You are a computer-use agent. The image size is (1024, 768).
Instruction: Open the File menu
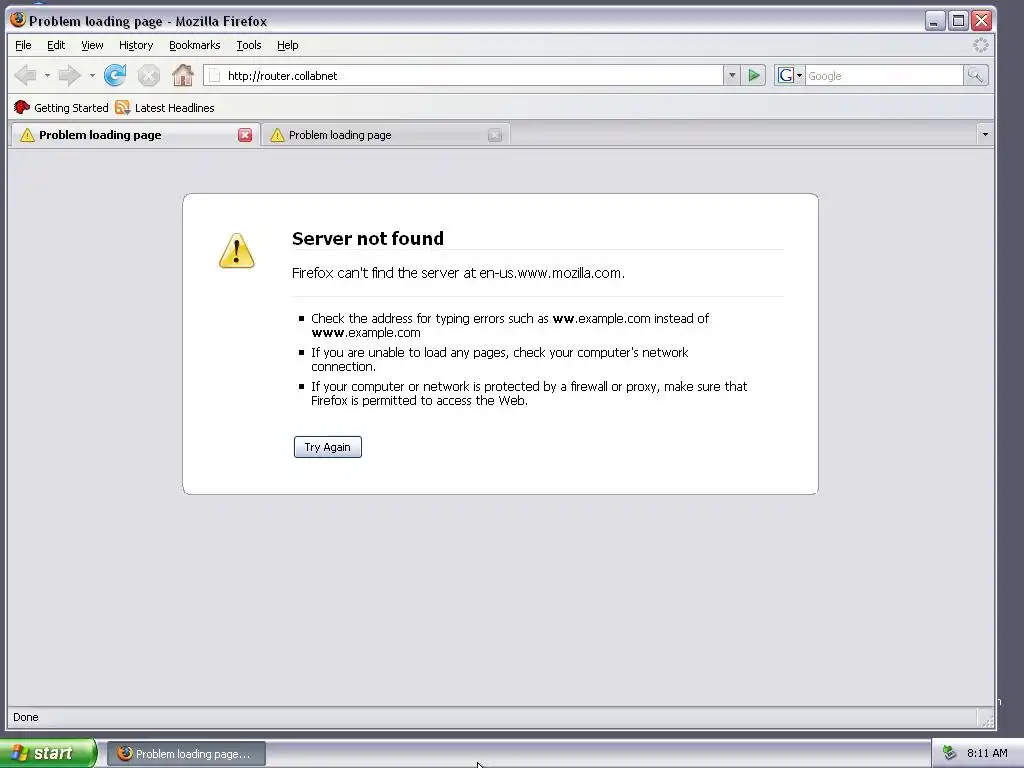24,45
